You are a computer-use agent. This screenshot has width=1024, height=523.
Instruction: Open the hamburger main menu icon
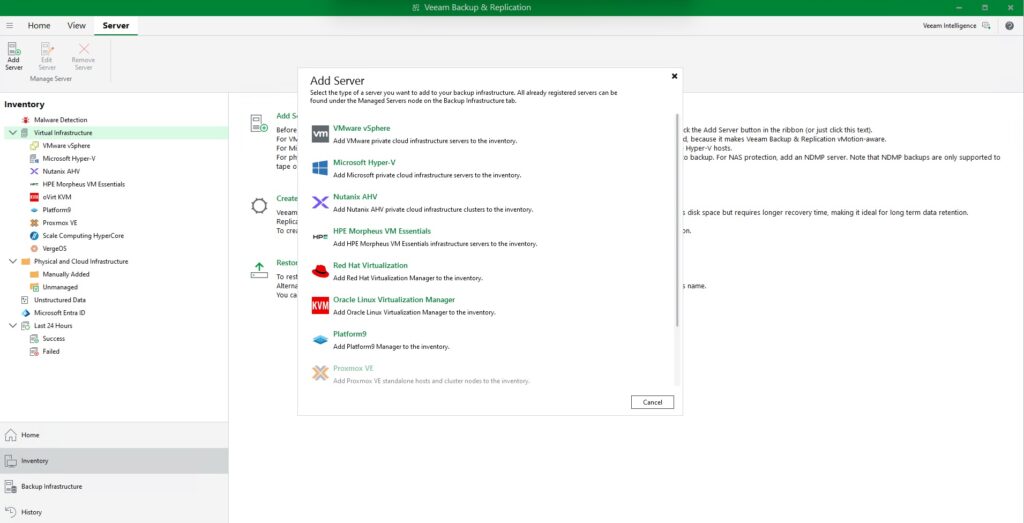tap(9, 25)
